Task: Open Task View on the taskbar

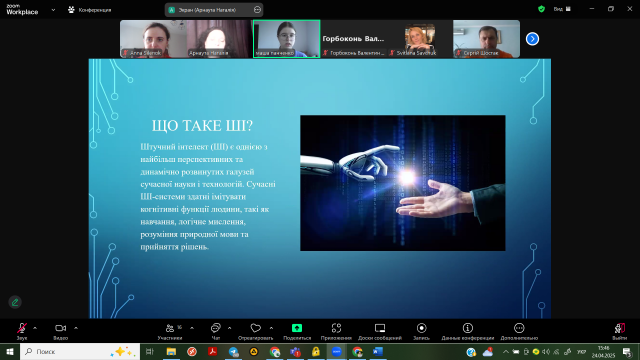Action: 149,351
